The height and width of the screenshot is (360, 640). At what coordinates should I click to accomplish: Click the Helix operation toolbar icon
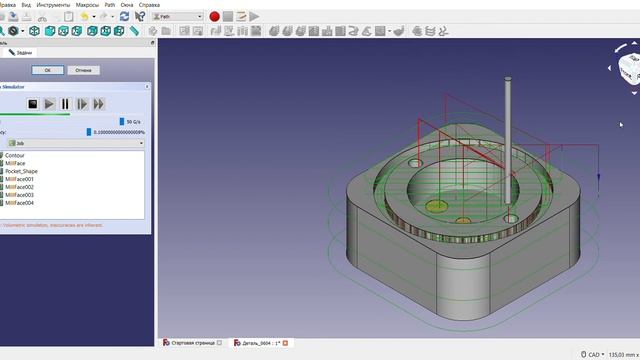pos(353,31)
